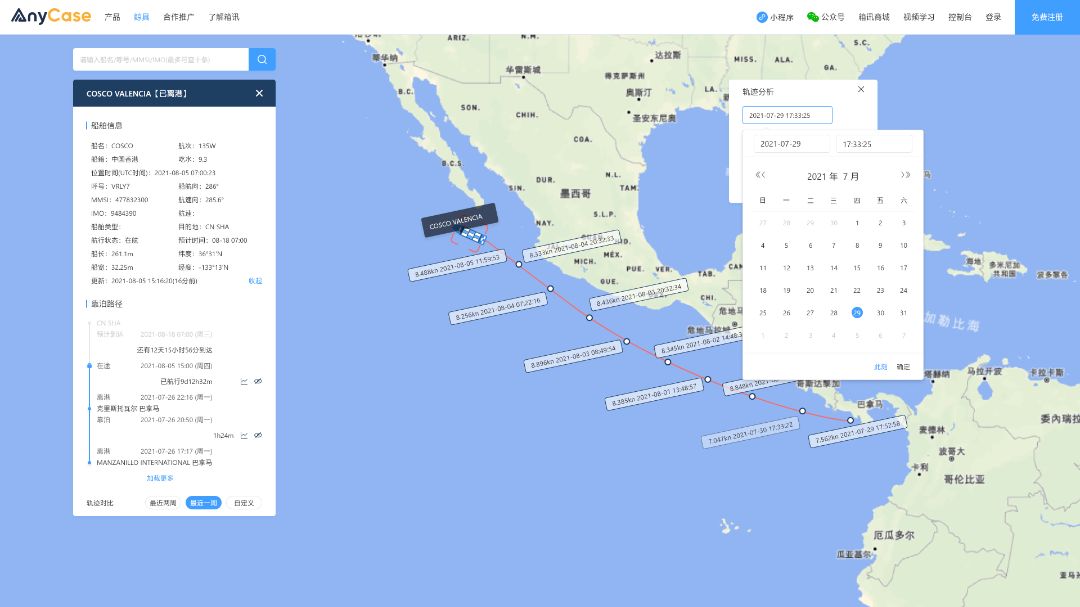
Task: Open the 视频学习 nav item
Action: tap(919, 17)
